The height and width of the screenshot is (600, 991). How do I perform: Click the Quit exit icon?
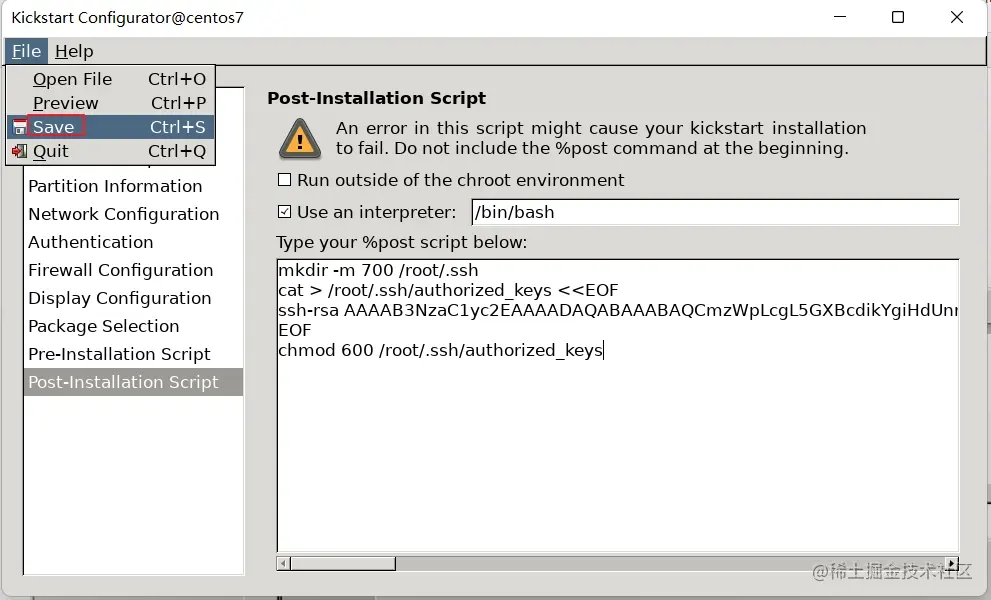pos(20,151)
